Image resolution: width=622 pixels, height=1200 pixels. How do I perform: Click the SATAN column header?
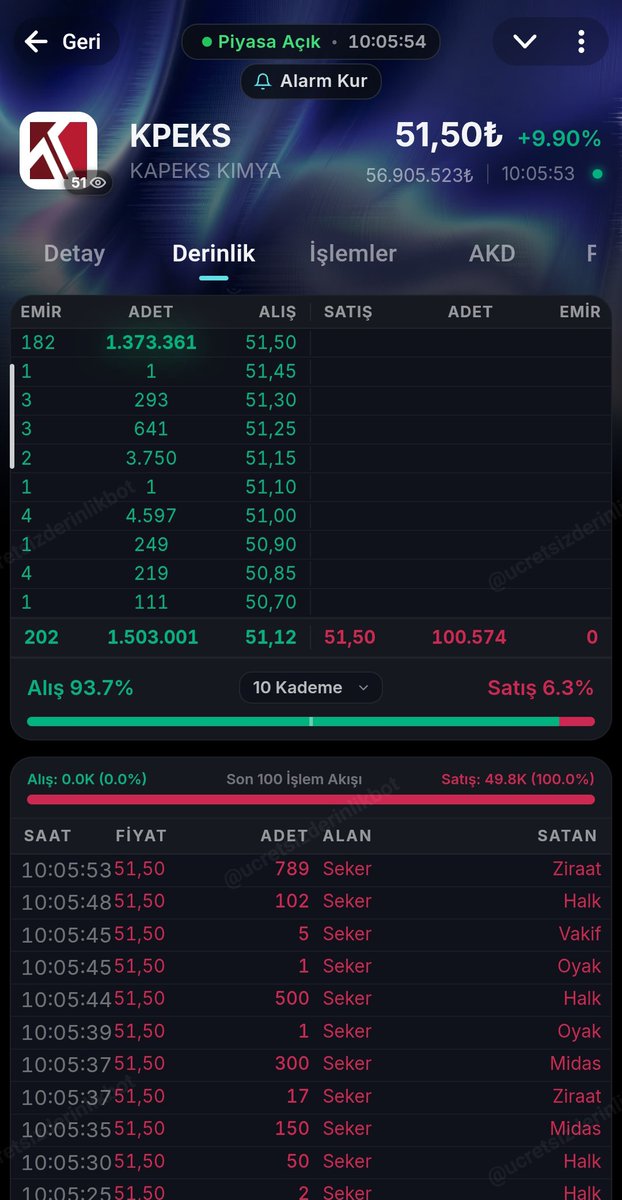[567, 836]
